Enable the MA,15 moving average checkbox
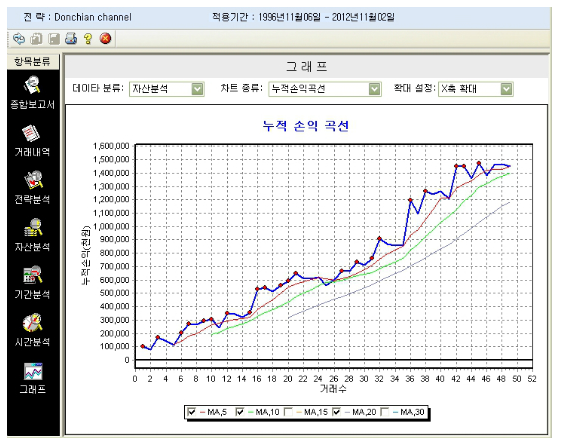 (x=288, y=412)
